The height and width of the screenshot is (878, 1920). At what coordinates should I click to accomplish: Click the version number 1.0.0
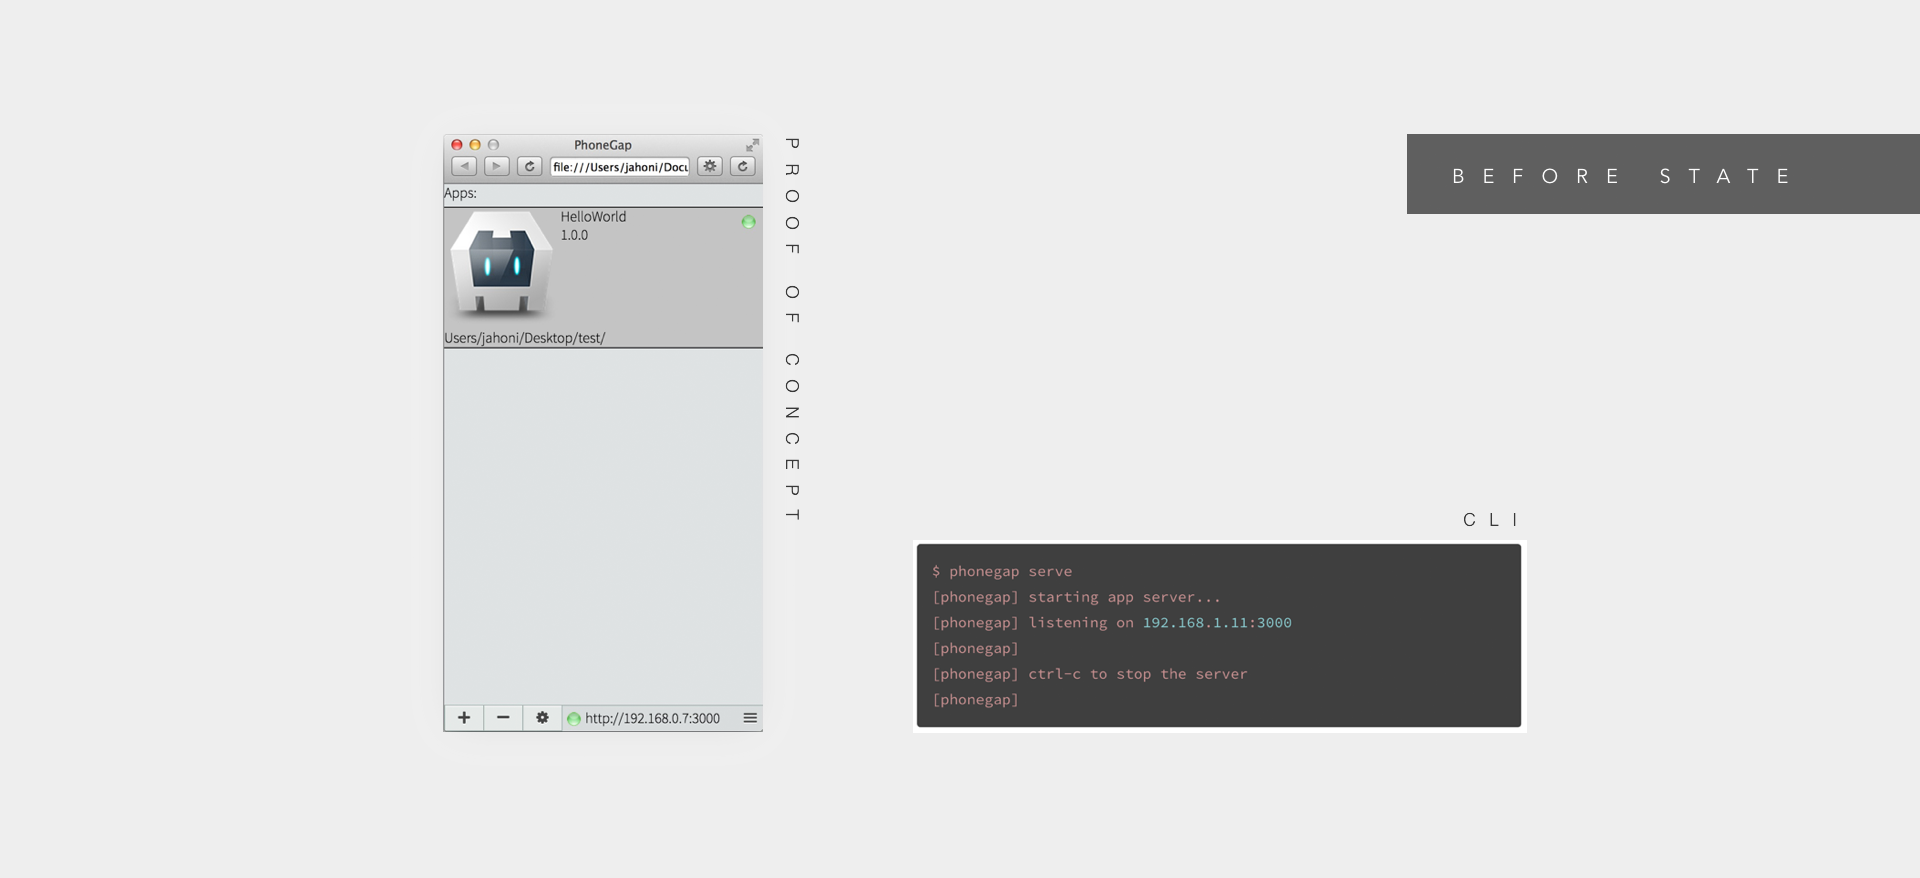pos(574,235)
